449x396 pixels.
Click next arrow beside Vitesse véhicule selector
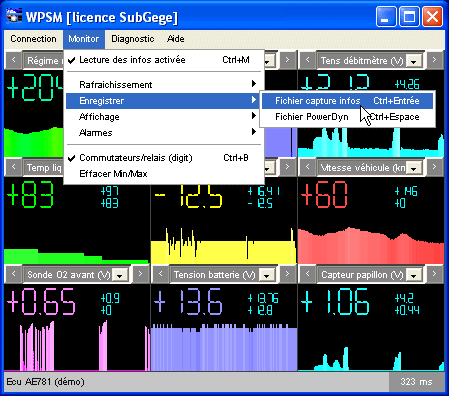[434, 167]
